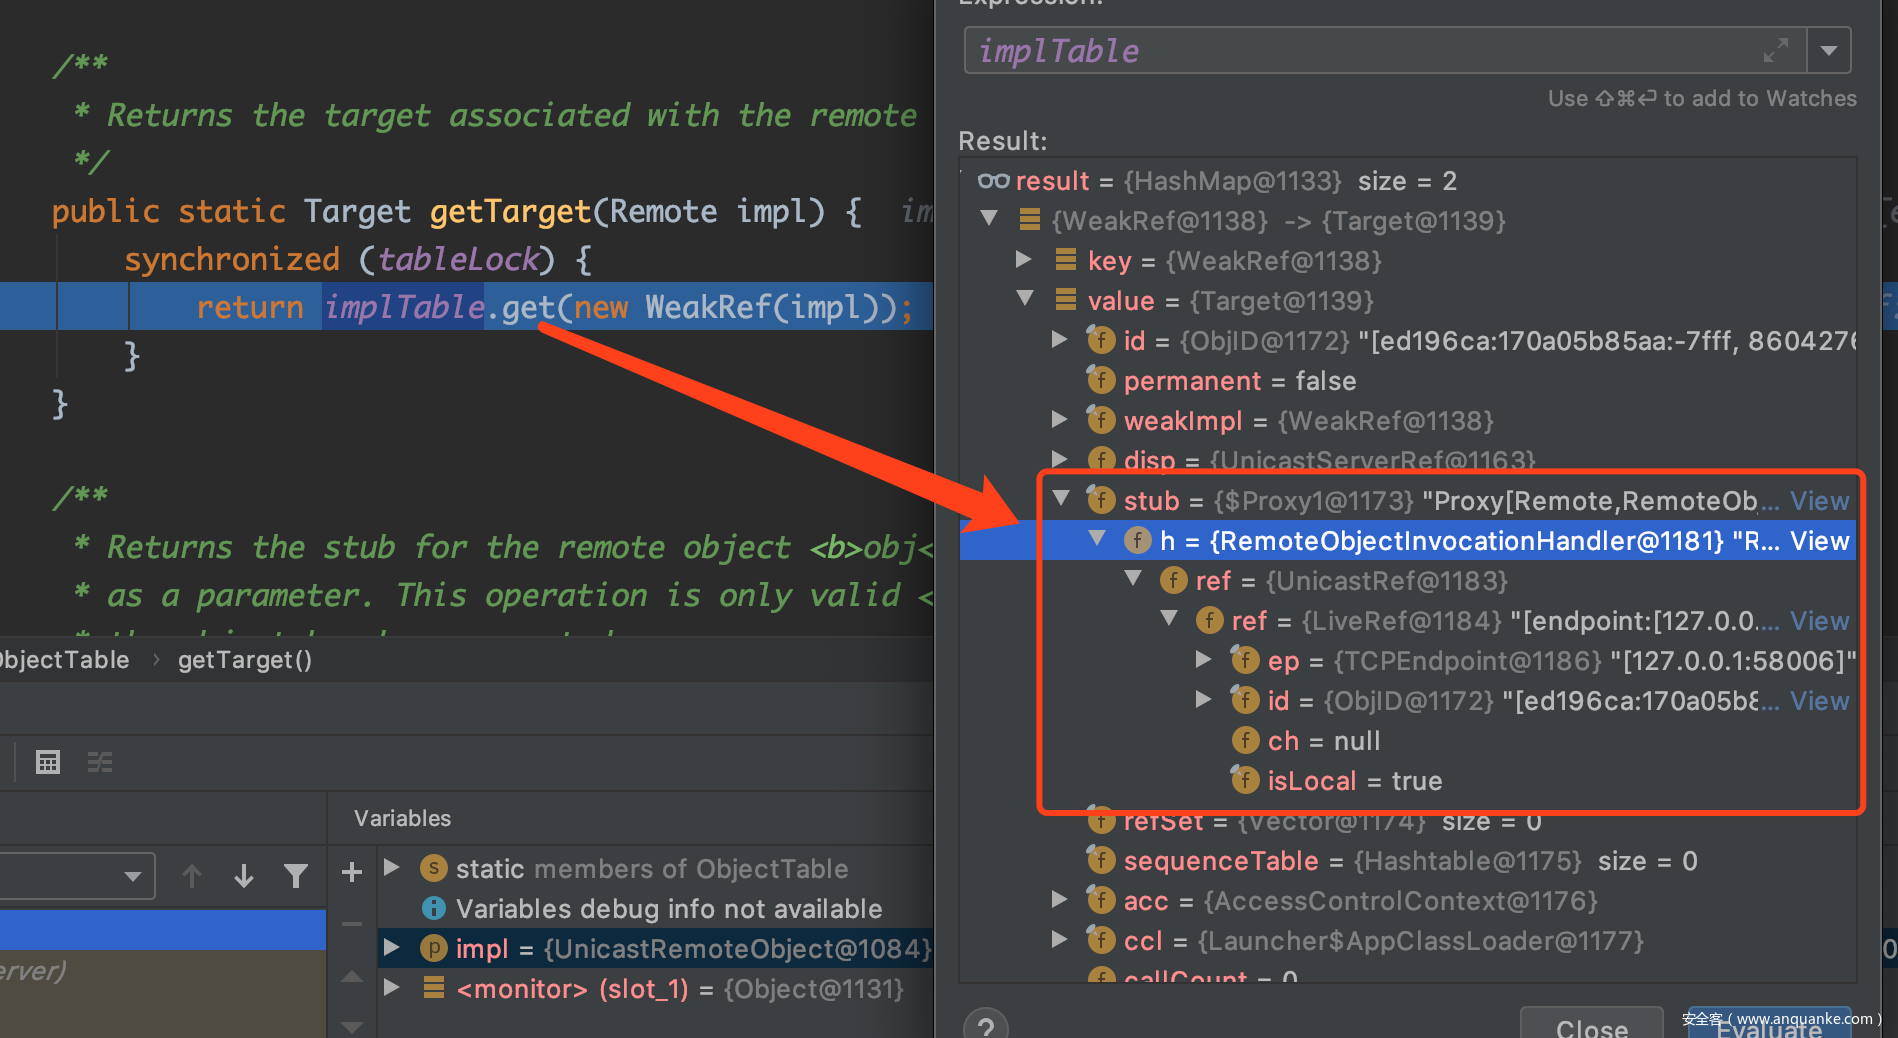Open the expression history dropdown arrow
Viewport: 1898px width, 1038px height.
pyautogui.click(x=1828, y=50)
